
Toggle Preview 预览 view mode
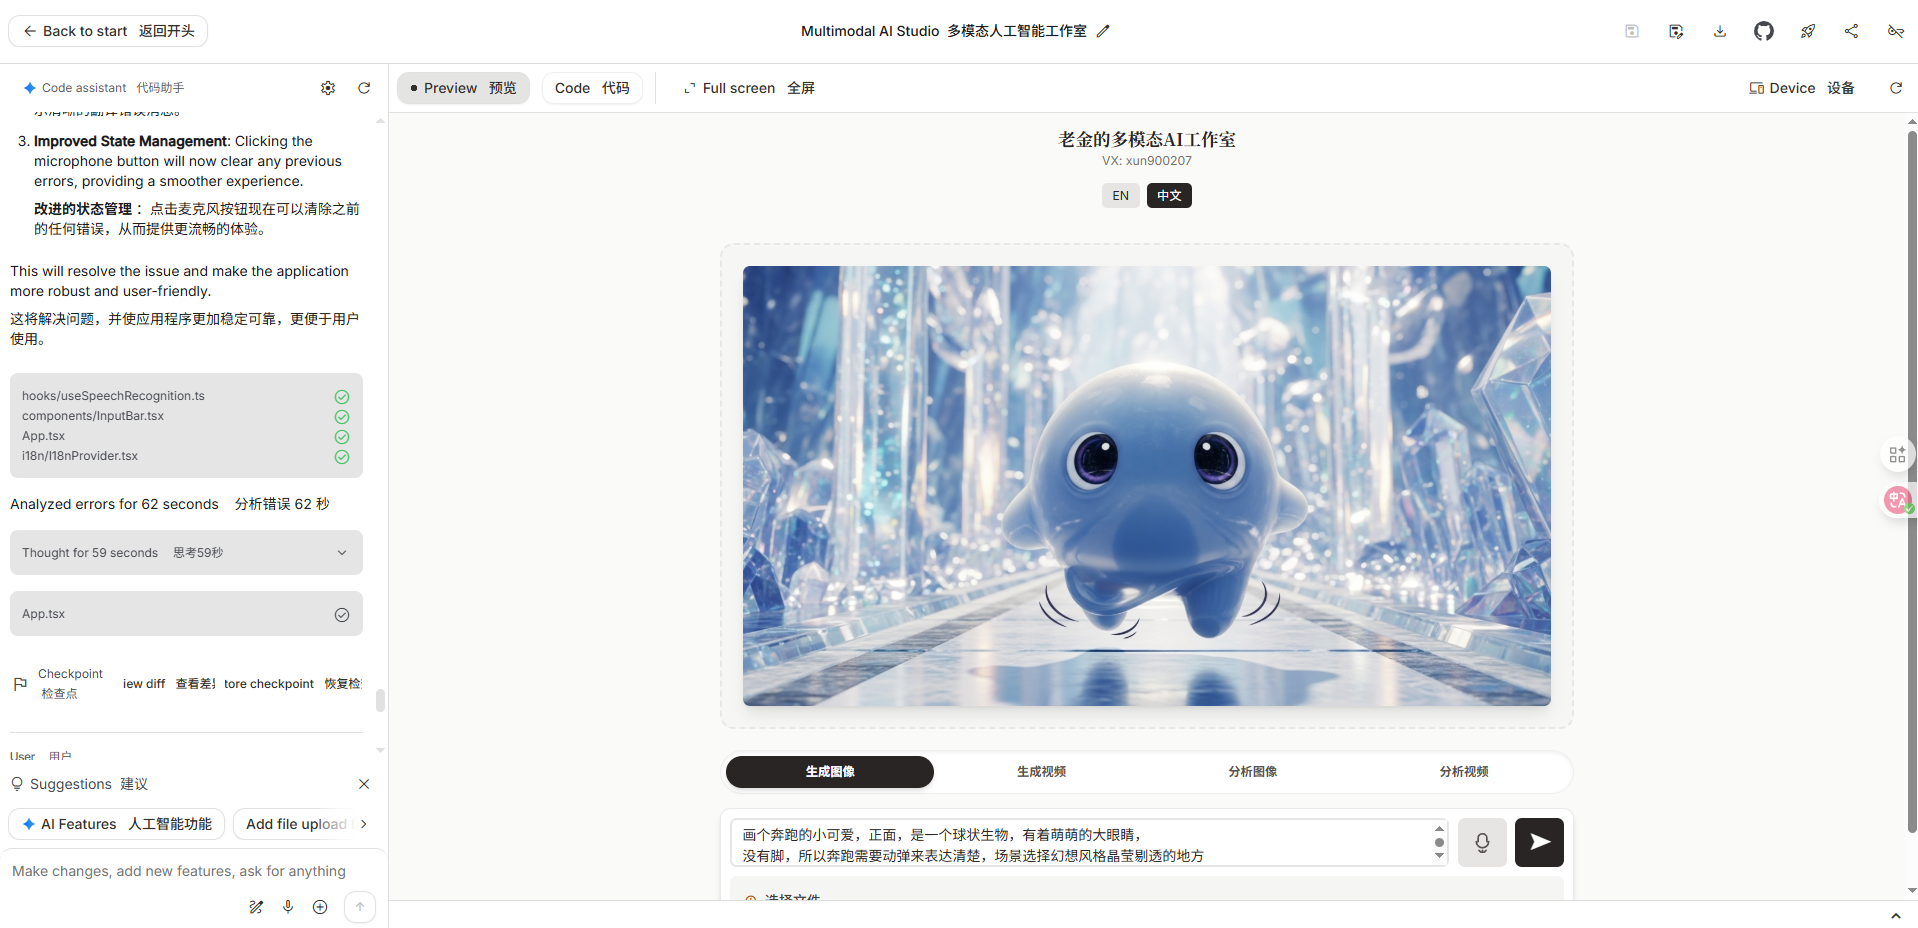pos(463,88)
